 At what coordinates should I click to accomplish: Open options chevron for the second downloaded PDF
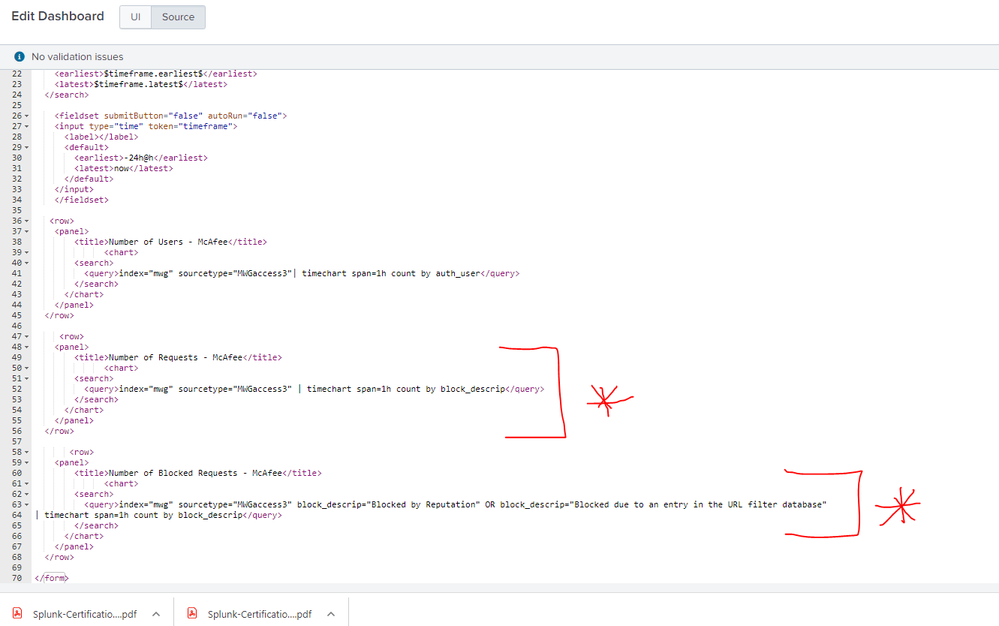pyautogui.click(x=331, y=614)
